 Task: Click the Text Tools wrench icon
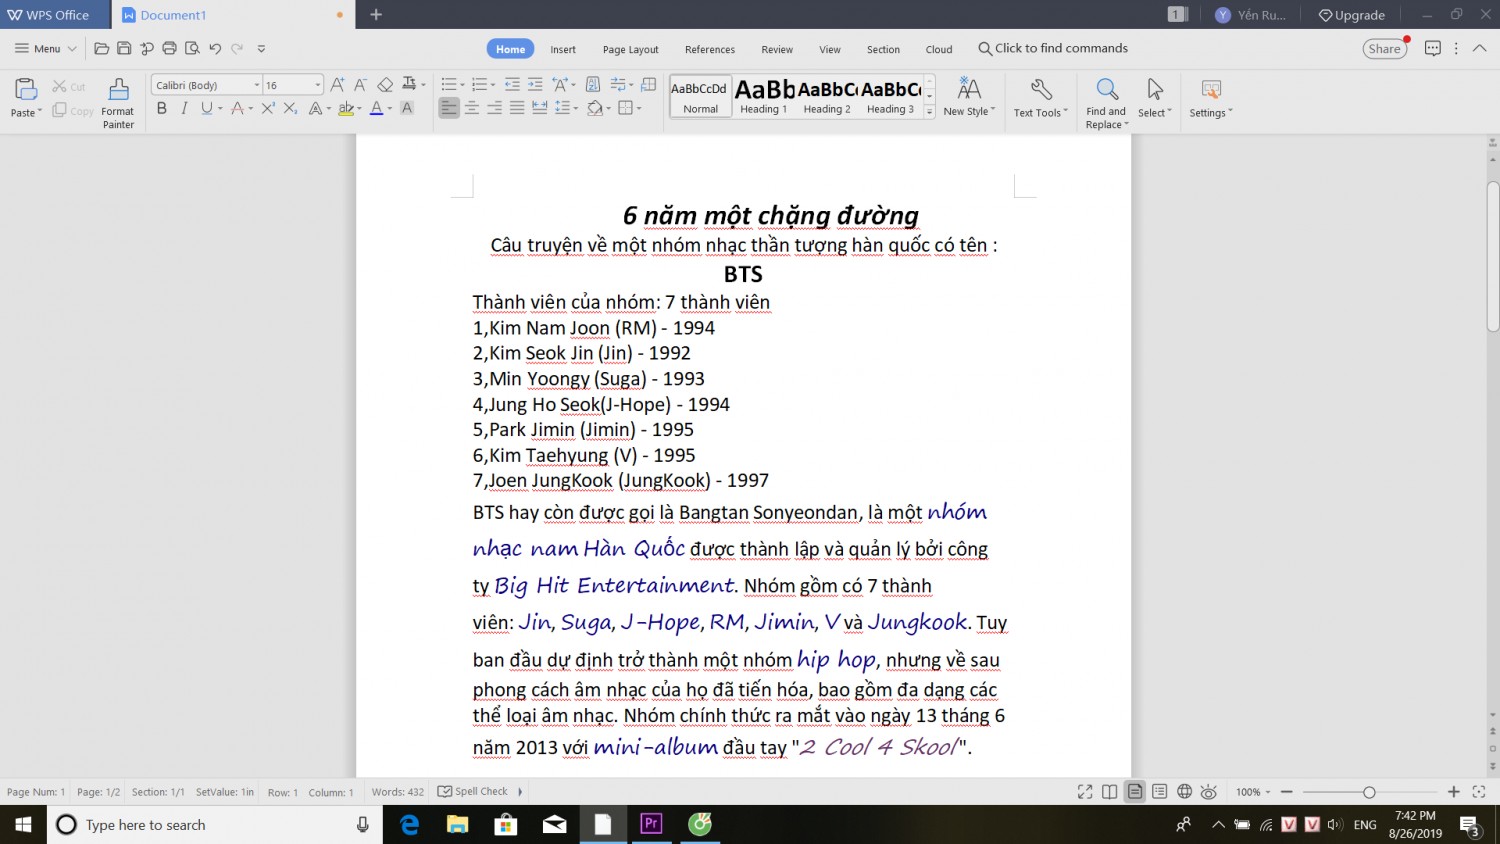tap(1041, 90)
